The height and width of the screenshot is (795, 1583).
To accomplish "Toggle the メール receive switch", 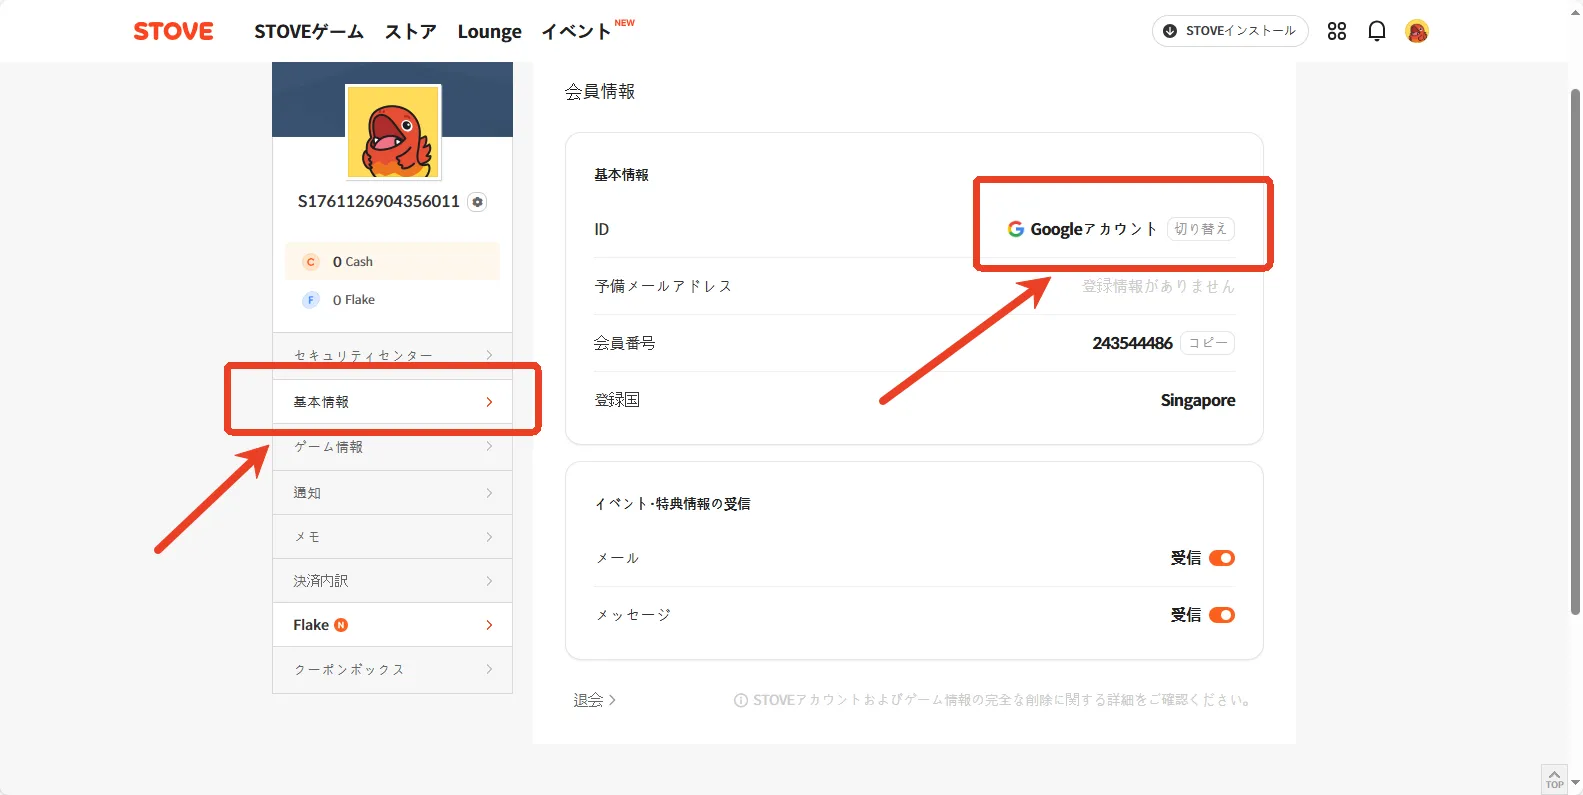I will click(x=1221, y=558).
